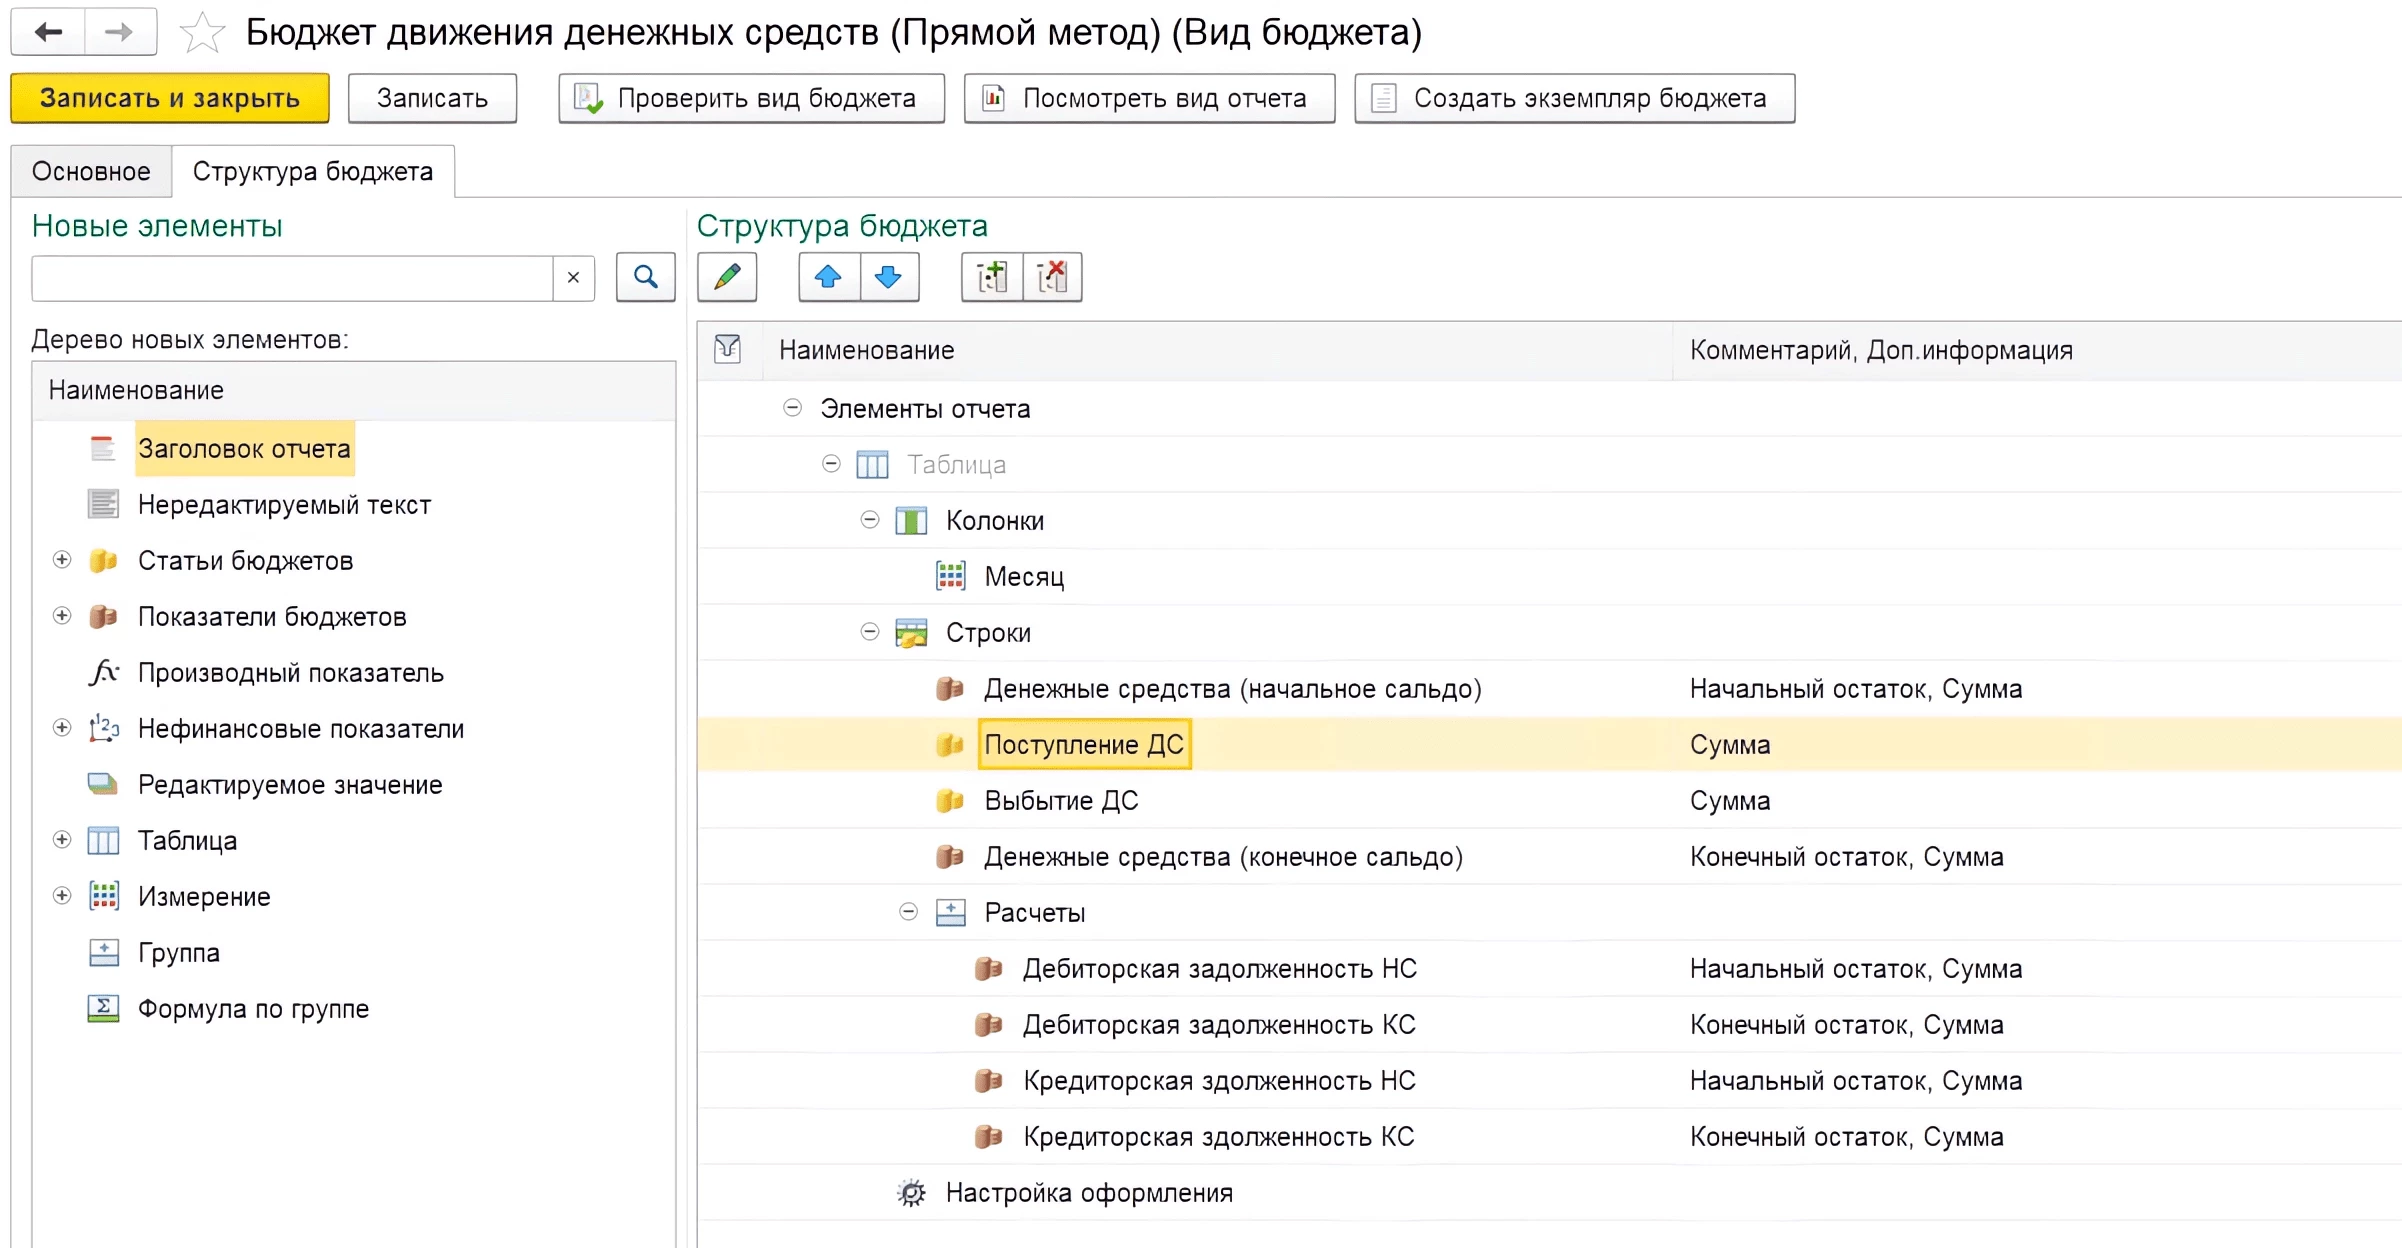Collapse the Расчеты group
The width and height of the screenshot is (2402, 1248).
[x=908, y=912]
